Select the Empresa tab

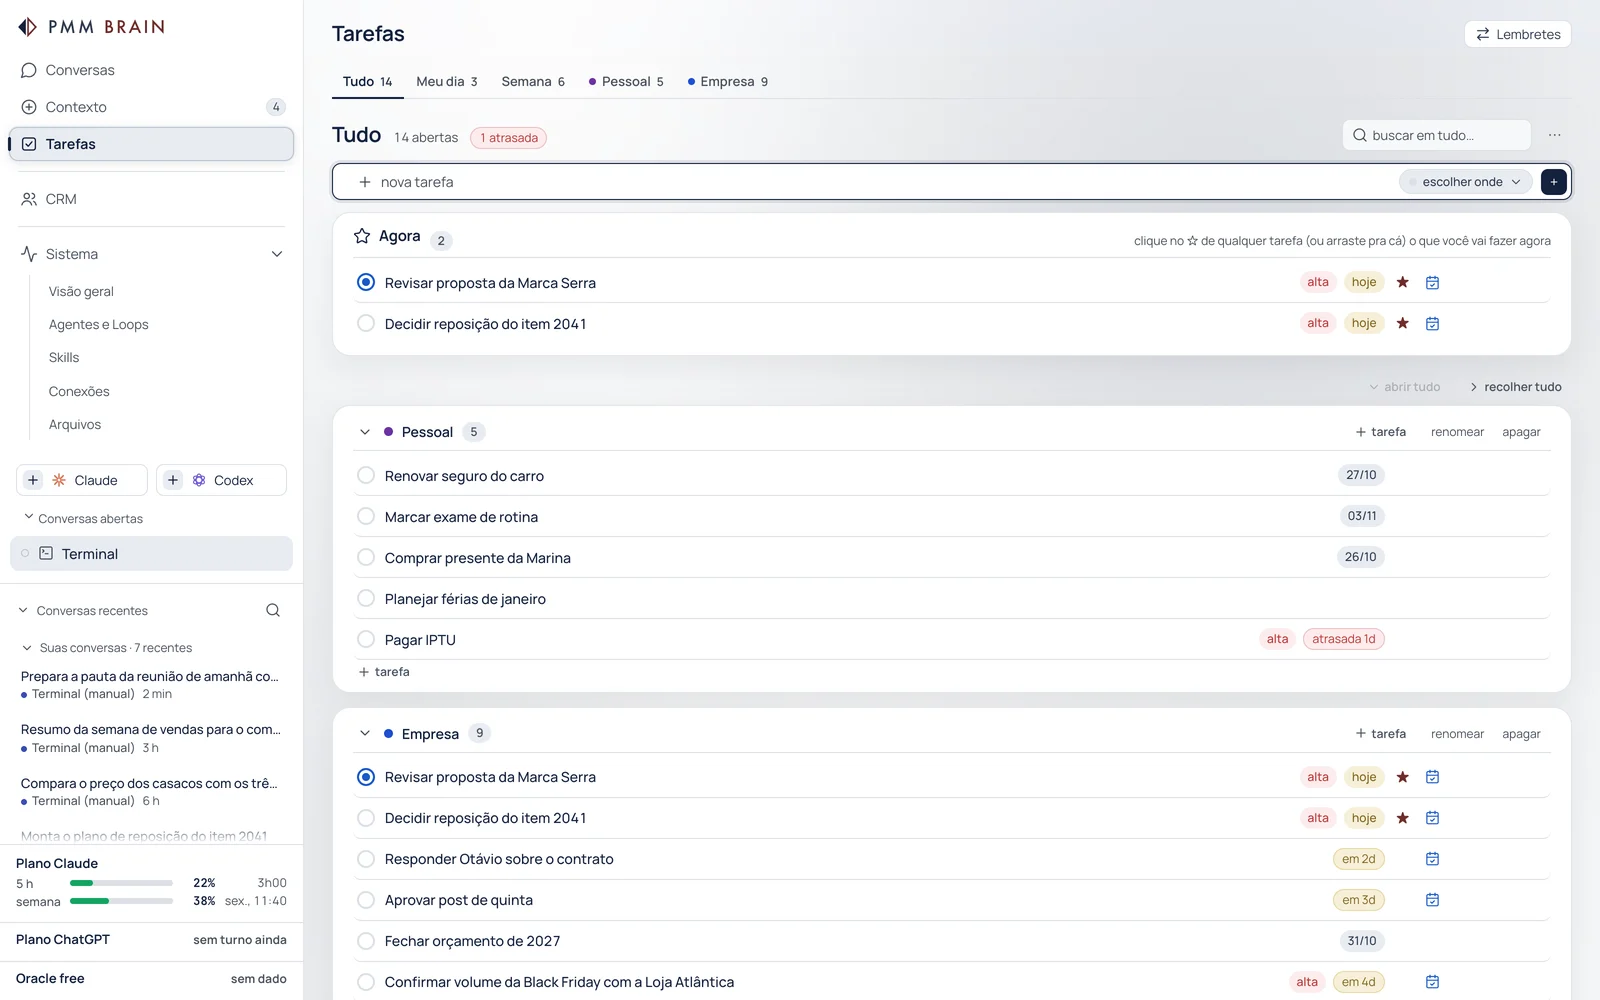pyautogui.click(x=728, y=82)
